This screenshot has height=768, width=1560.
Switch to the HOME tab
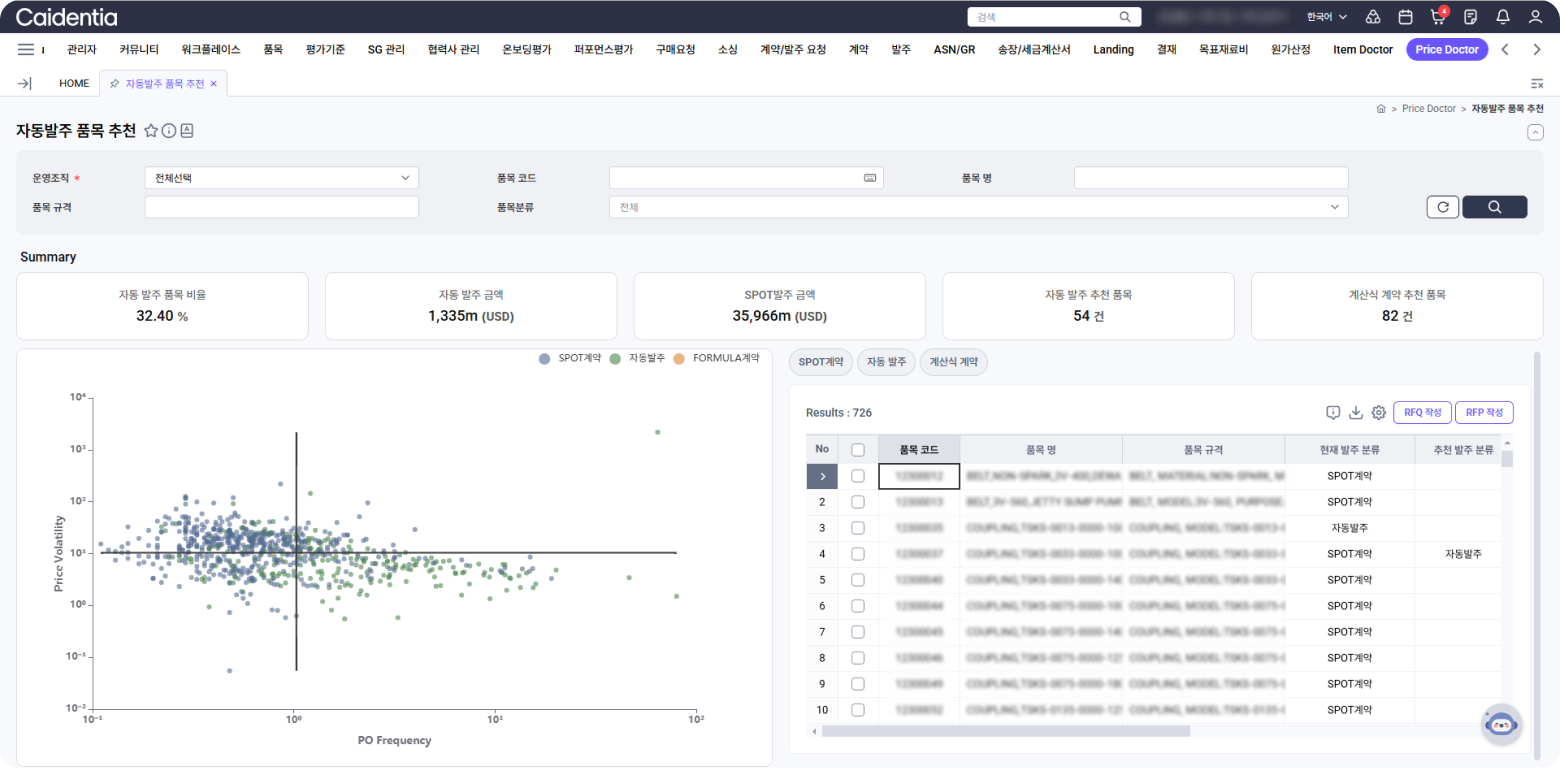click(74, 84)
